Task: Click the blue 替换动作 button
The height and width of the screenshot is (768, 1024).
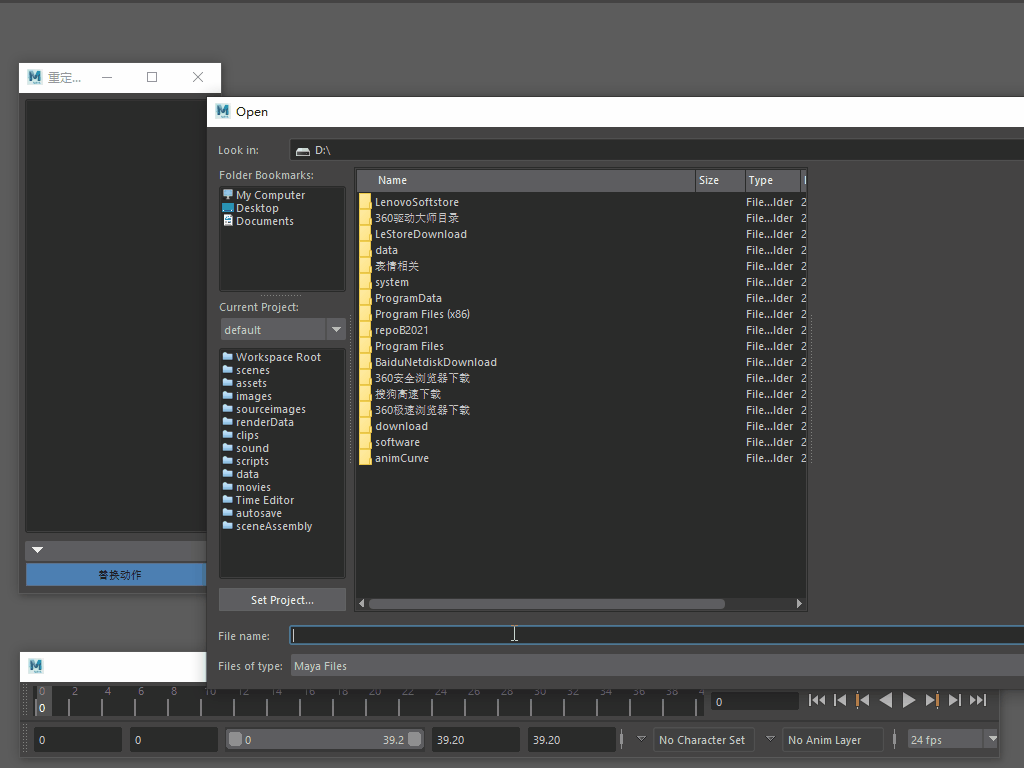Action: 119,575
